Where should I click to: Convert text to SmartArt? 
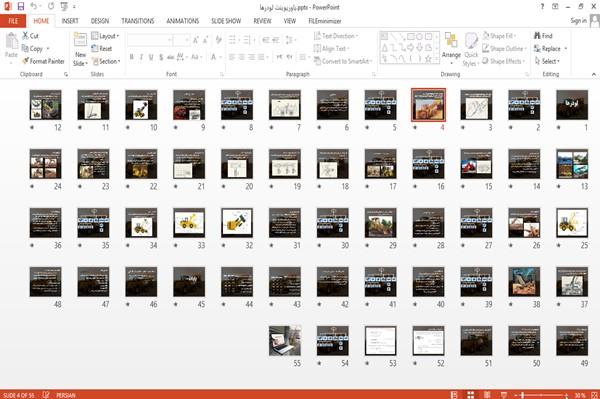coord(343,61)
